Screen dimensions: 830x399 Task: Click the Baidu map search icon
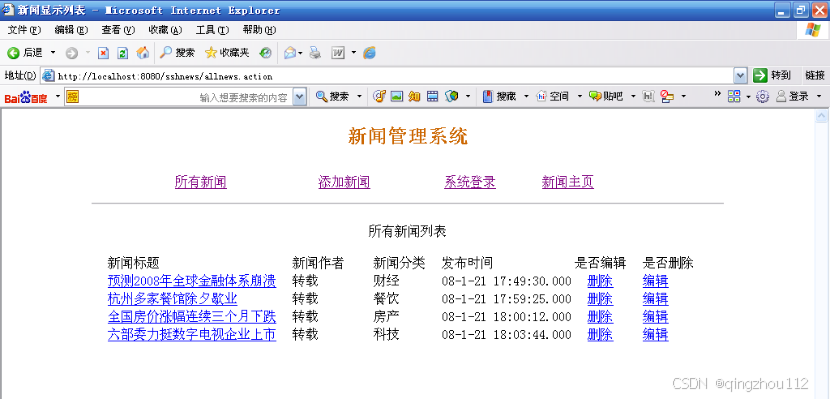452,96
